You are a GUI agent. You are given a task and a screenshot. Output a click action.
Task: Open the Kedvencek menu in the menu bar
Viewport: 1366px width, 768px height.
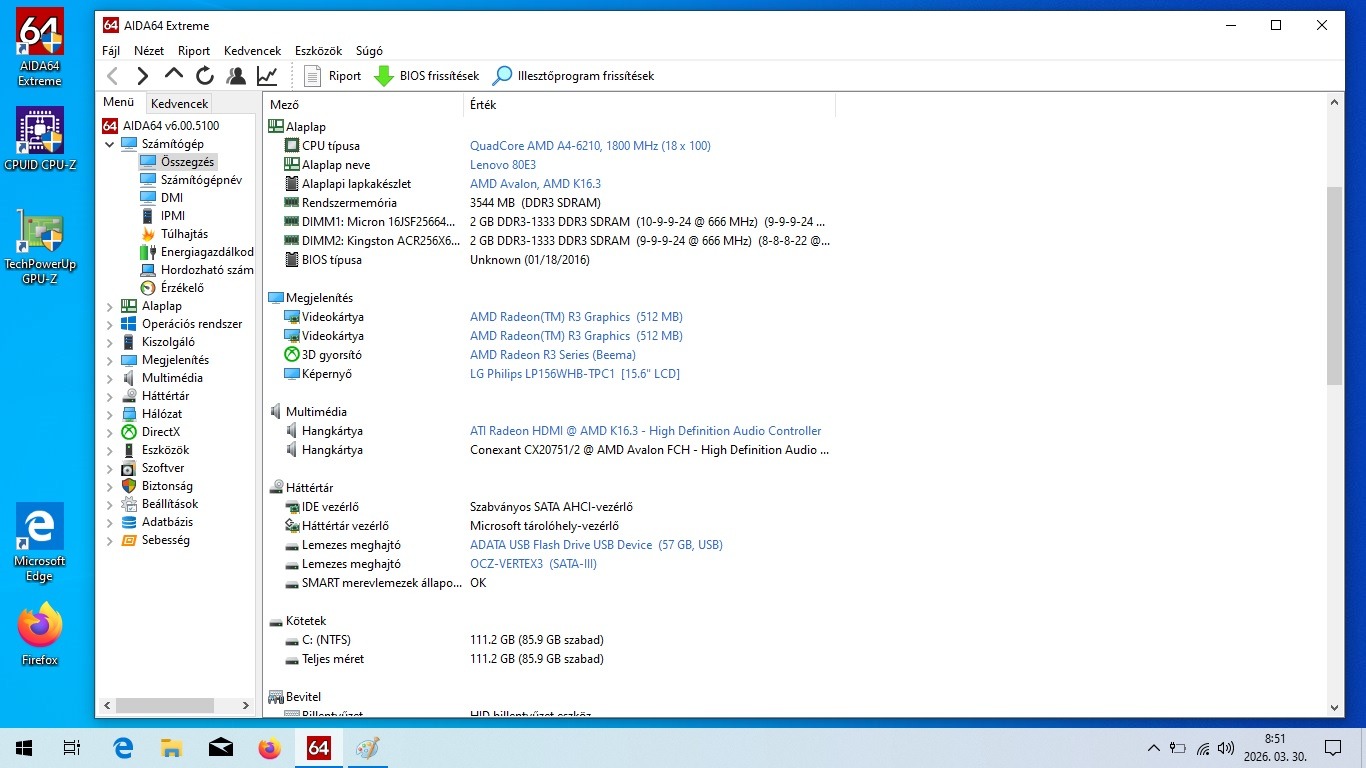(252, 51)
